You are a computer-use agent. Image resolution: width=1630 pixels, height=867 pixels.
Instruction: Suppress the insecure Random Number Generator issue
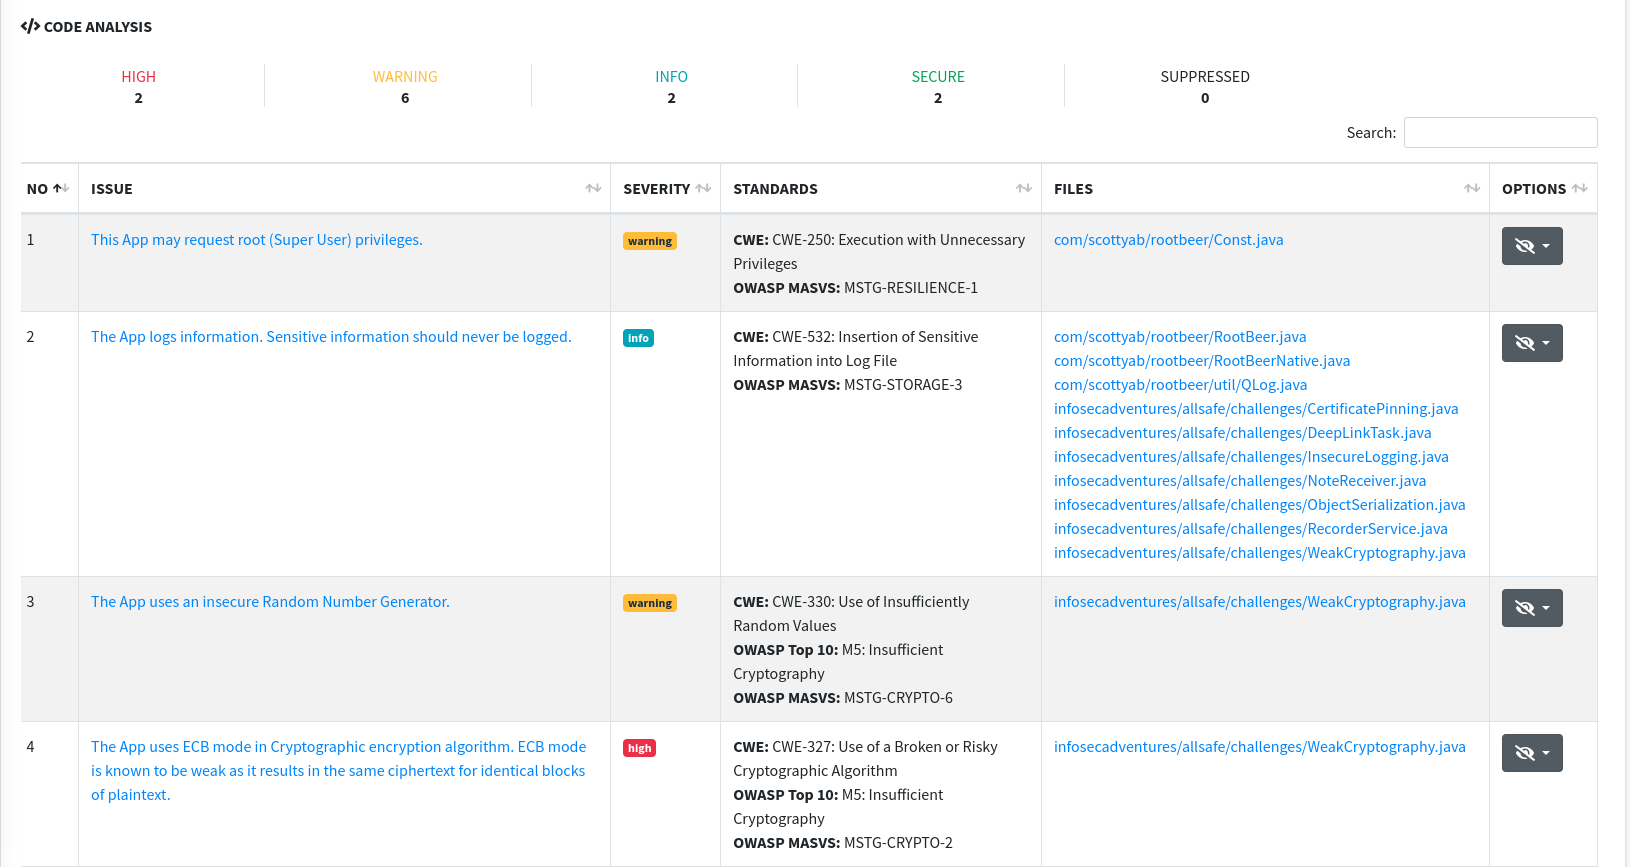(x=1531, y=608)
